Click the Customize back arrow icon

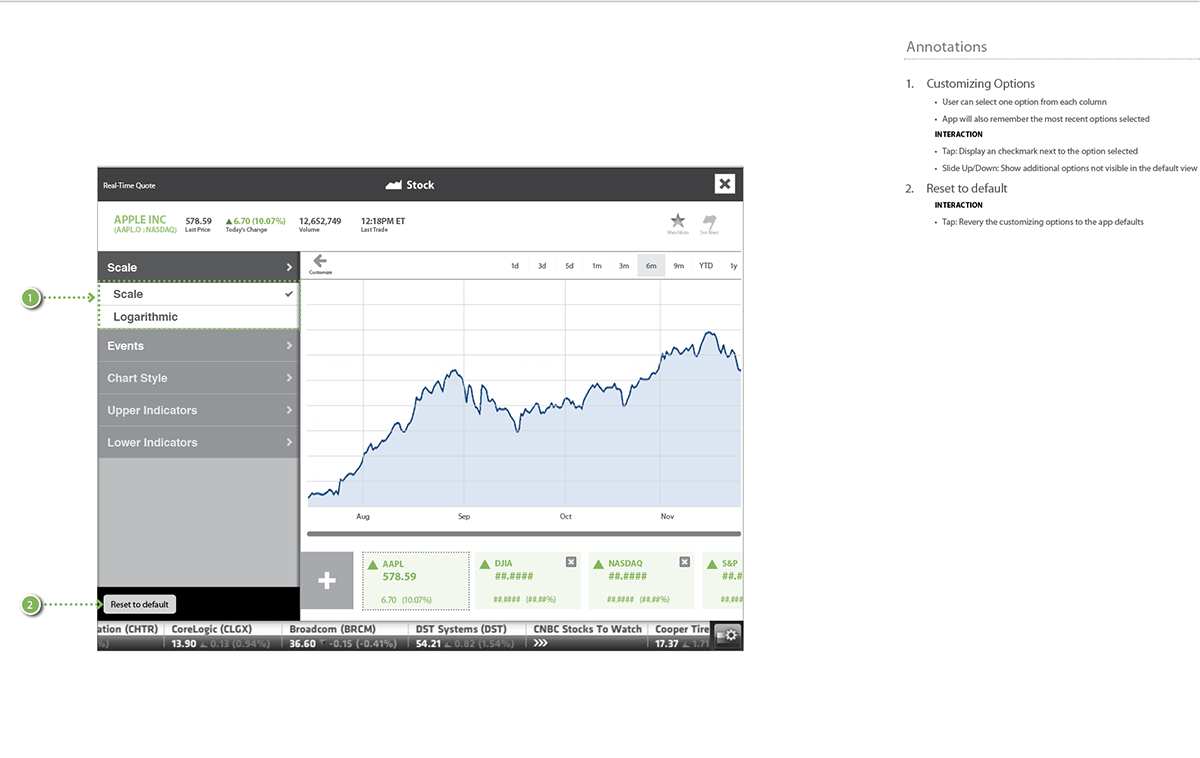[x=320, y=262]
